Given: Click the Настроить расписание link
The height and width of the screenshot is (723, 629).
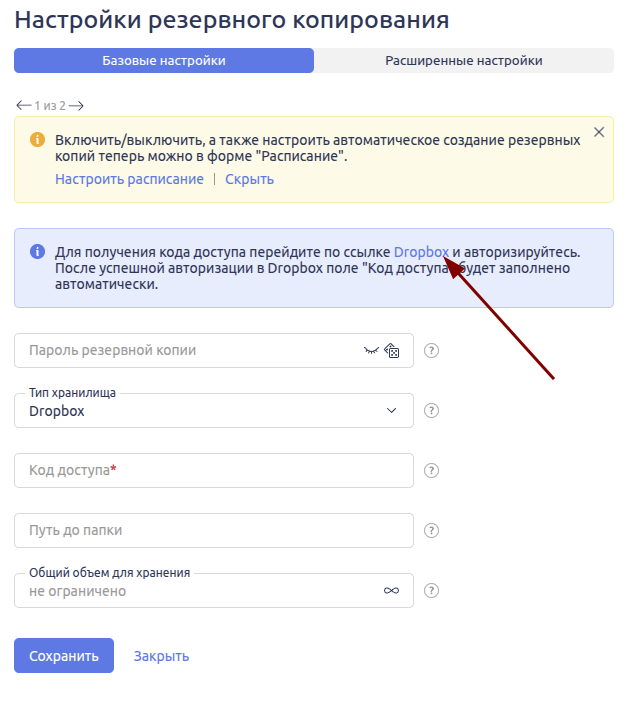Looking at the screenshot, I should pyautogui.click(x=129, y=179).
